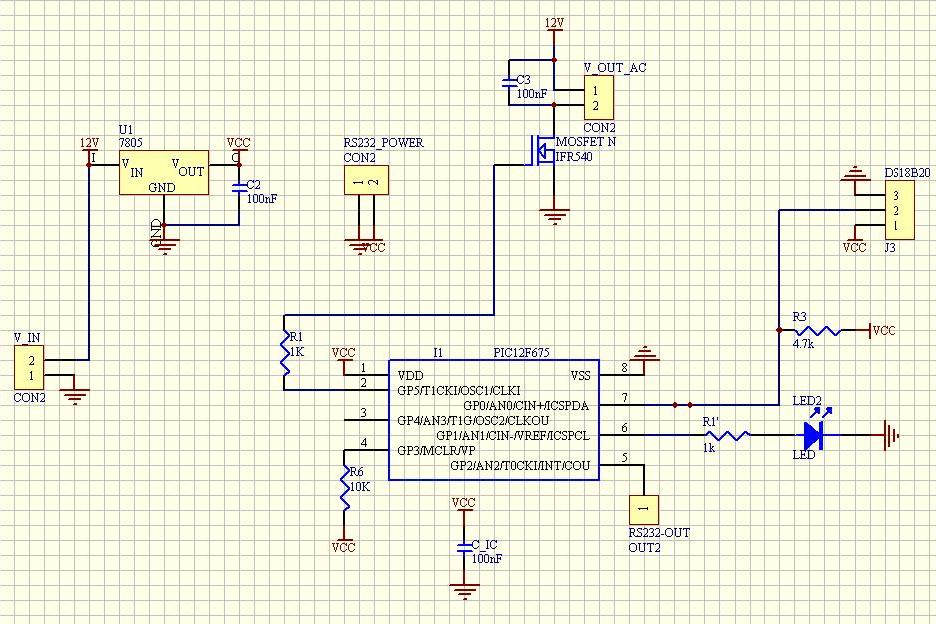Select the C_IC 100nF decoupling capacitor
The height and width of the screenshot is (624, 936).
(465, 548)
